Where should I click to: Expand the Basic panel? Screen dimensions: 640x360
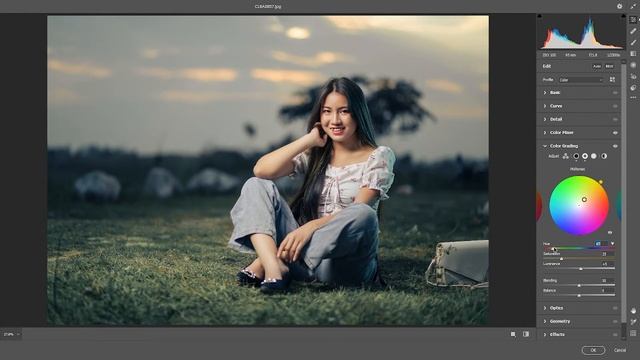pyautogui.click(x=545, y=93)
